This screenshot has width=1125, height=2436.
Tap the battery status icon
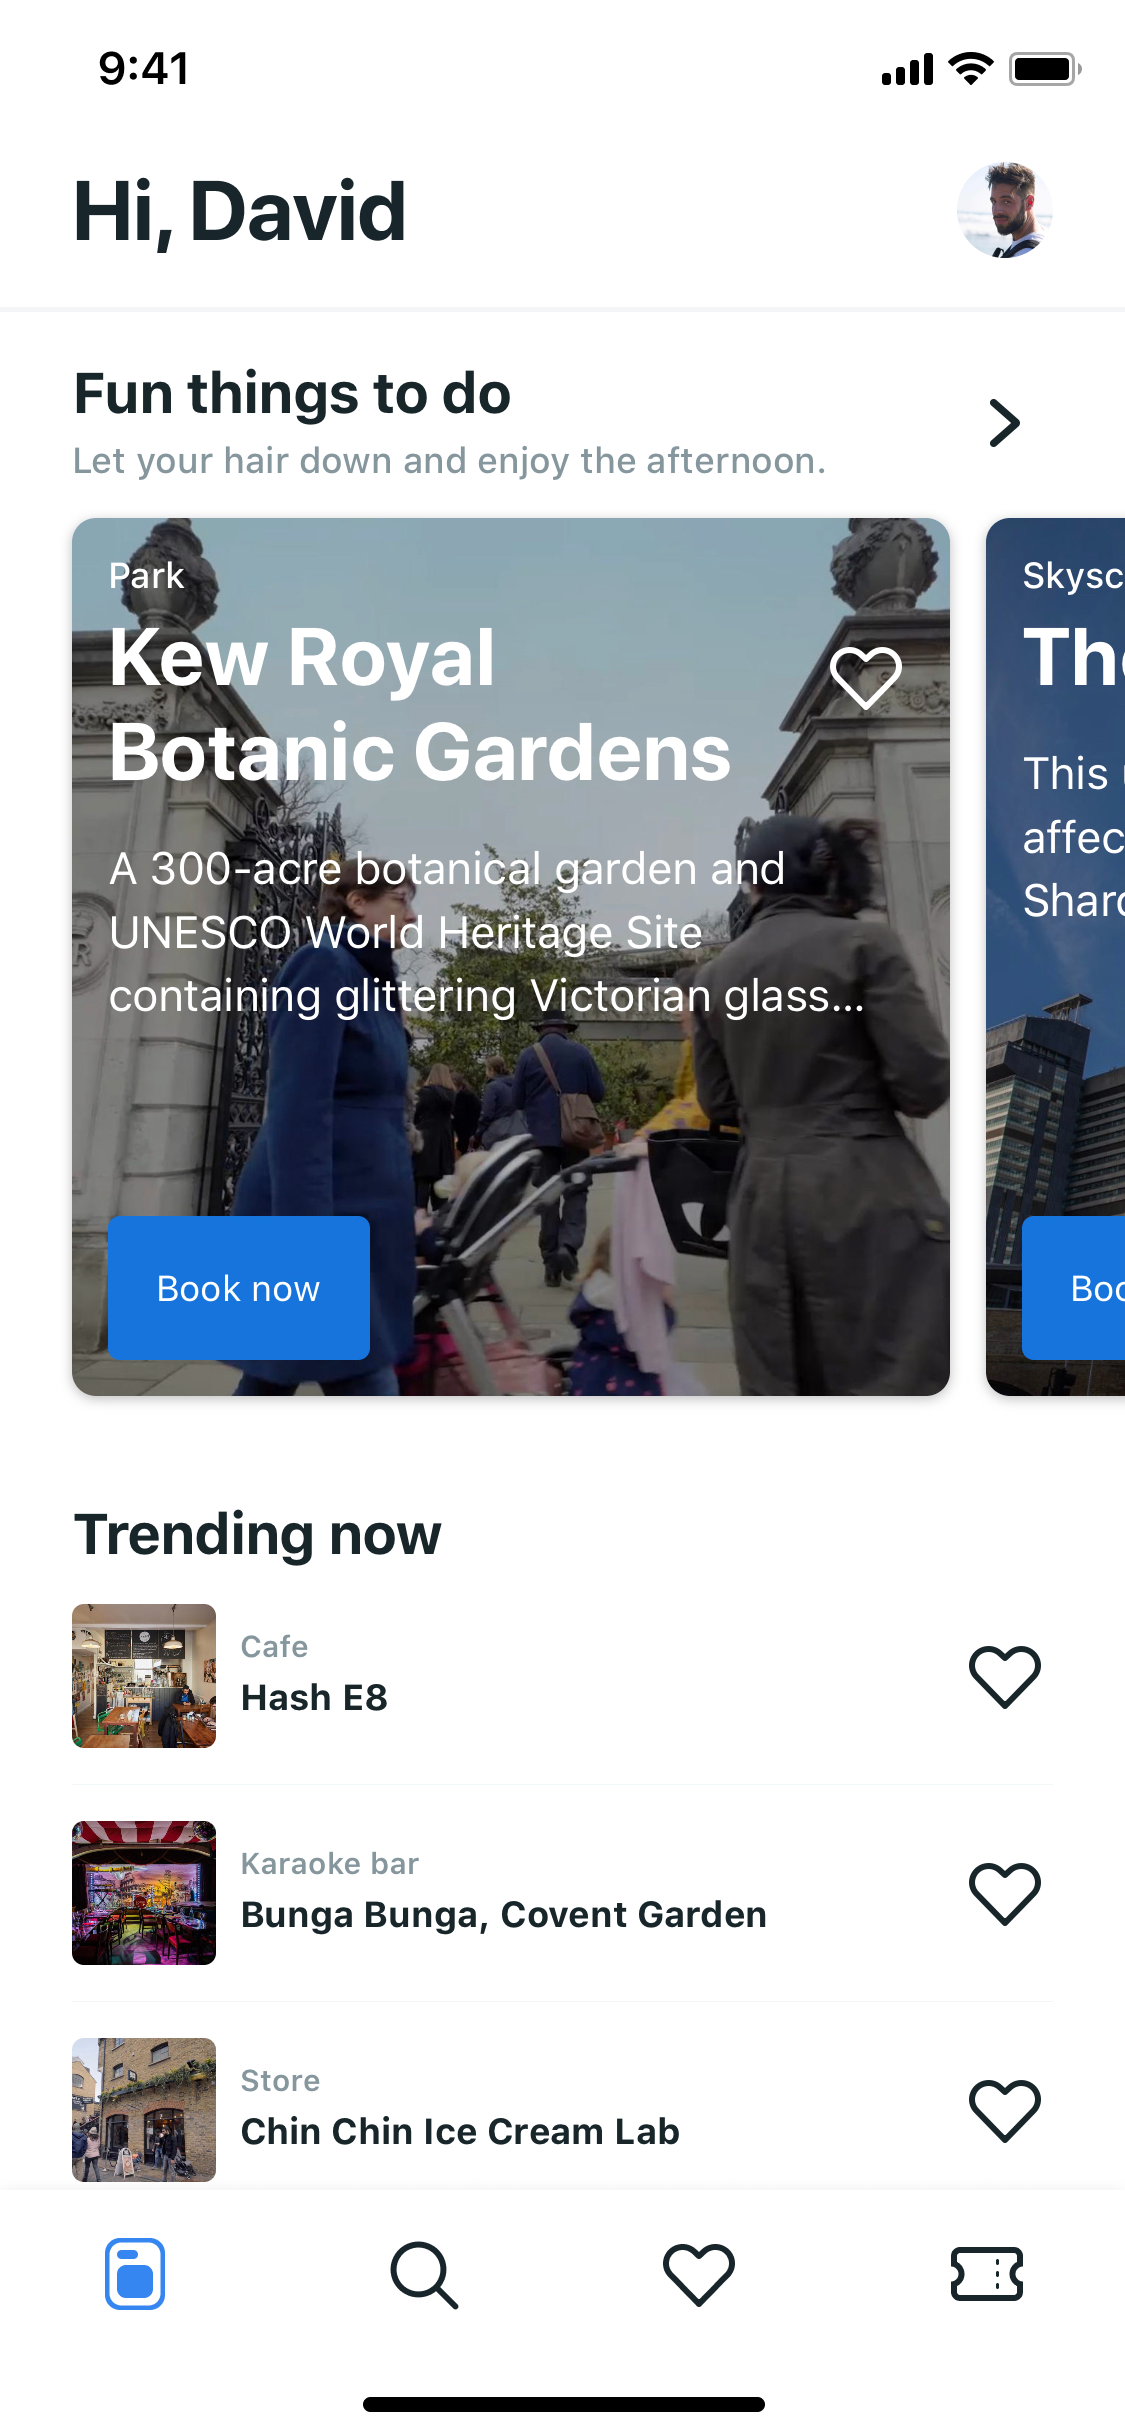[1044, 69]
